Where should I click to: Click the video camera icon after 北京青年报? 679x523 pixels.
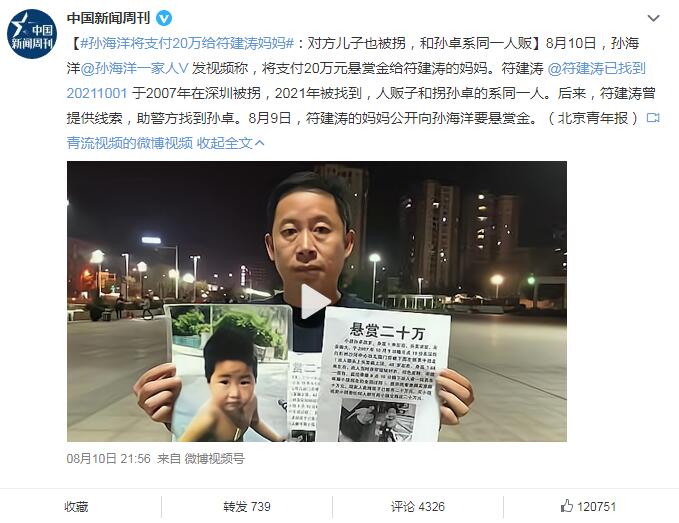click(653, 118)
